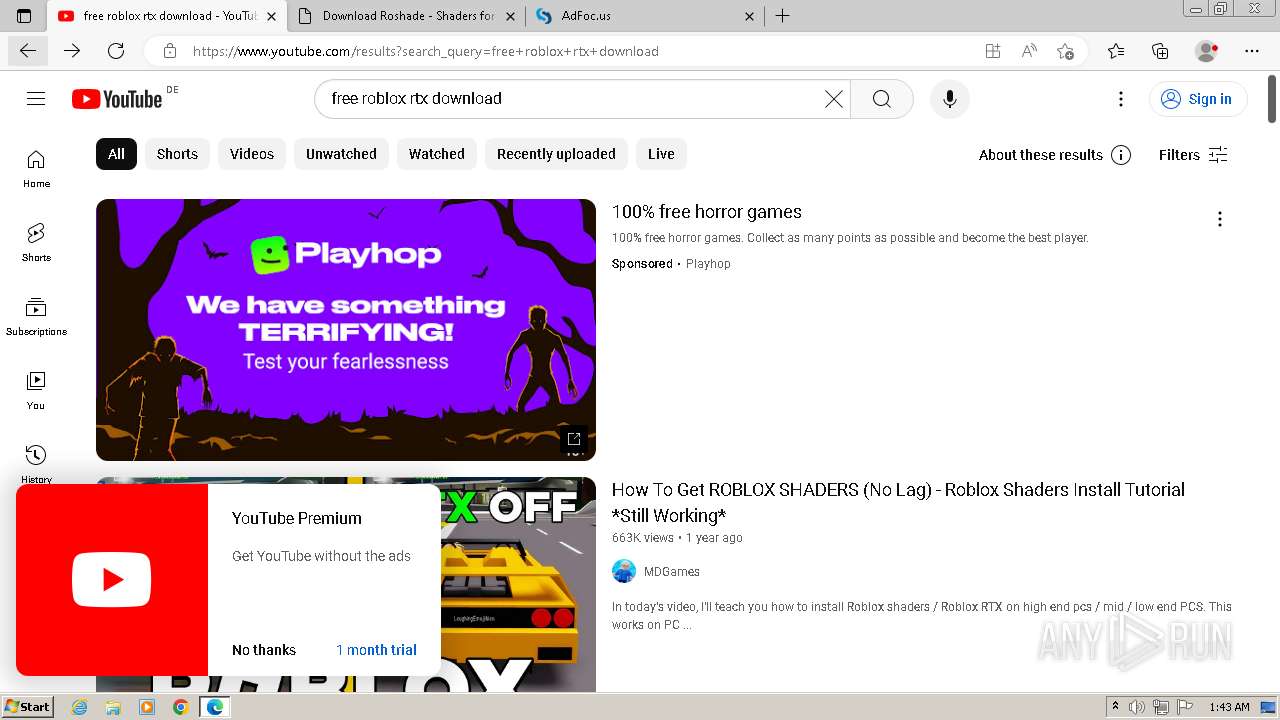Screen dimensions: 1280x720
Task: Select the Videos filter chip
Action: (252, 154)
